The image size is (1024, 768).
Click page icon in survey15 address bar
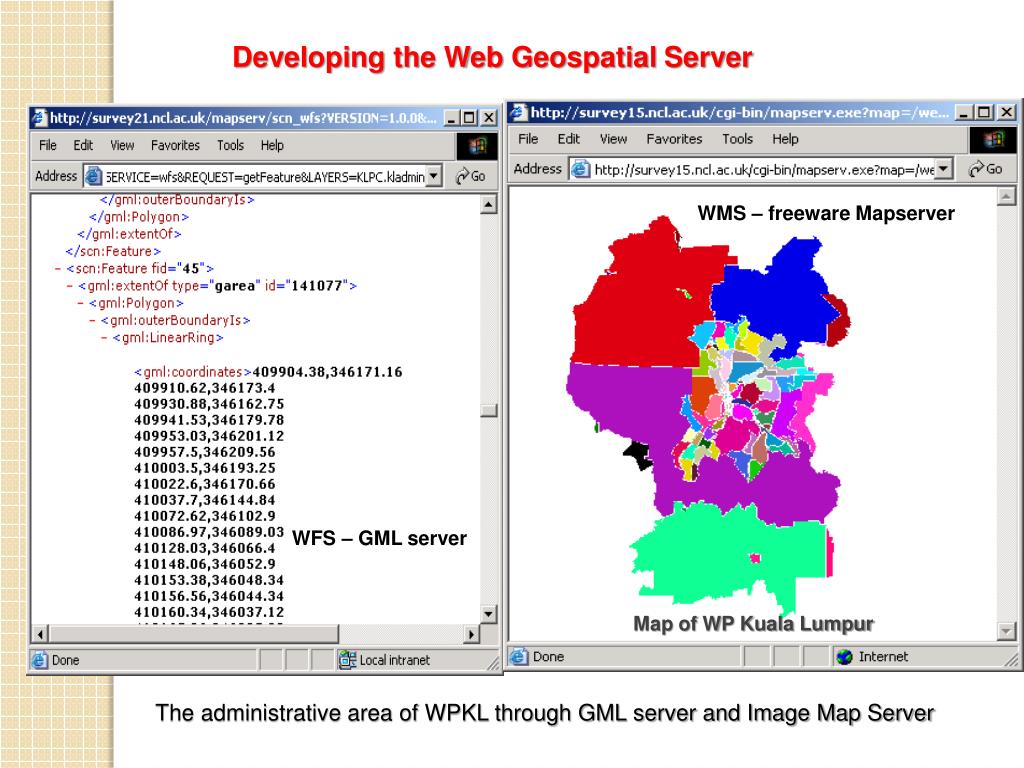click(x=580, y=169)
